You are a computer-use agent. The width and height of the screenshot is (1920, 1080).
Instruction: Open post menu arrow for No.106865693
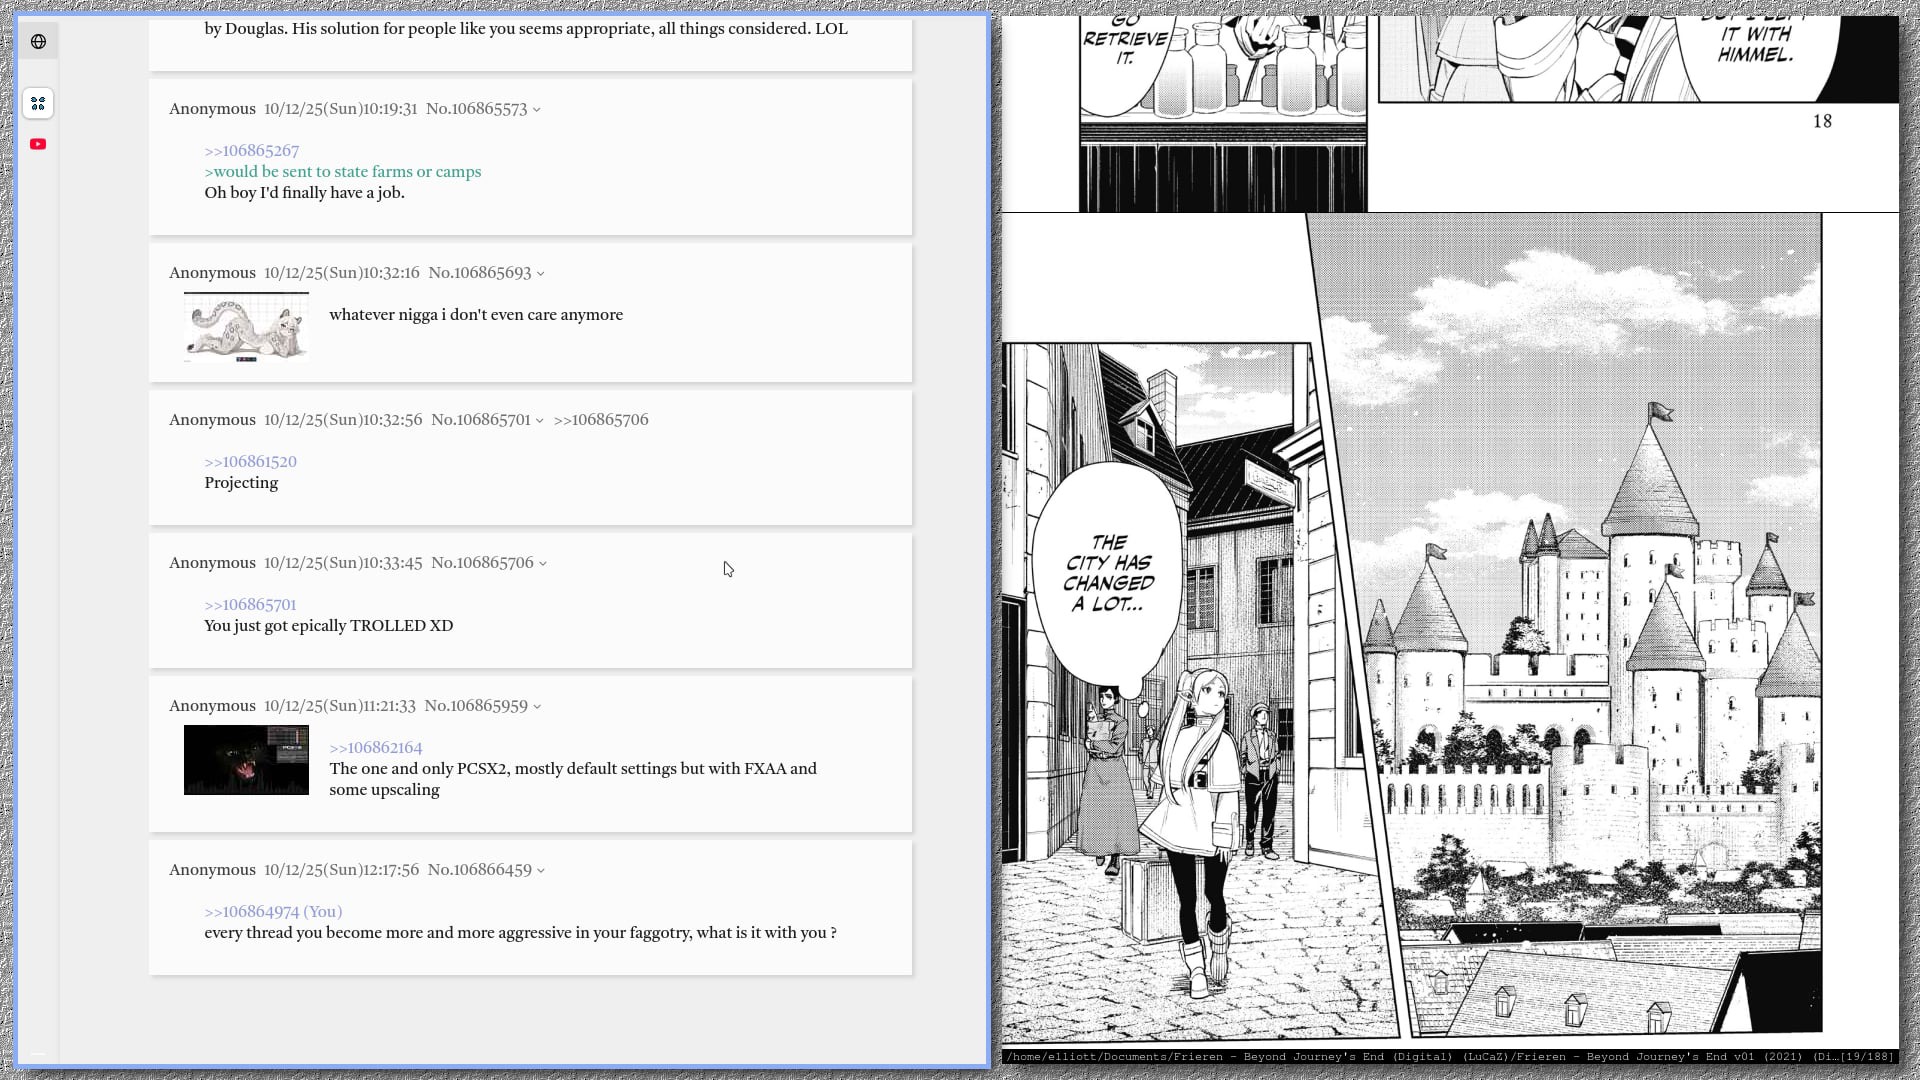(541, 274)
